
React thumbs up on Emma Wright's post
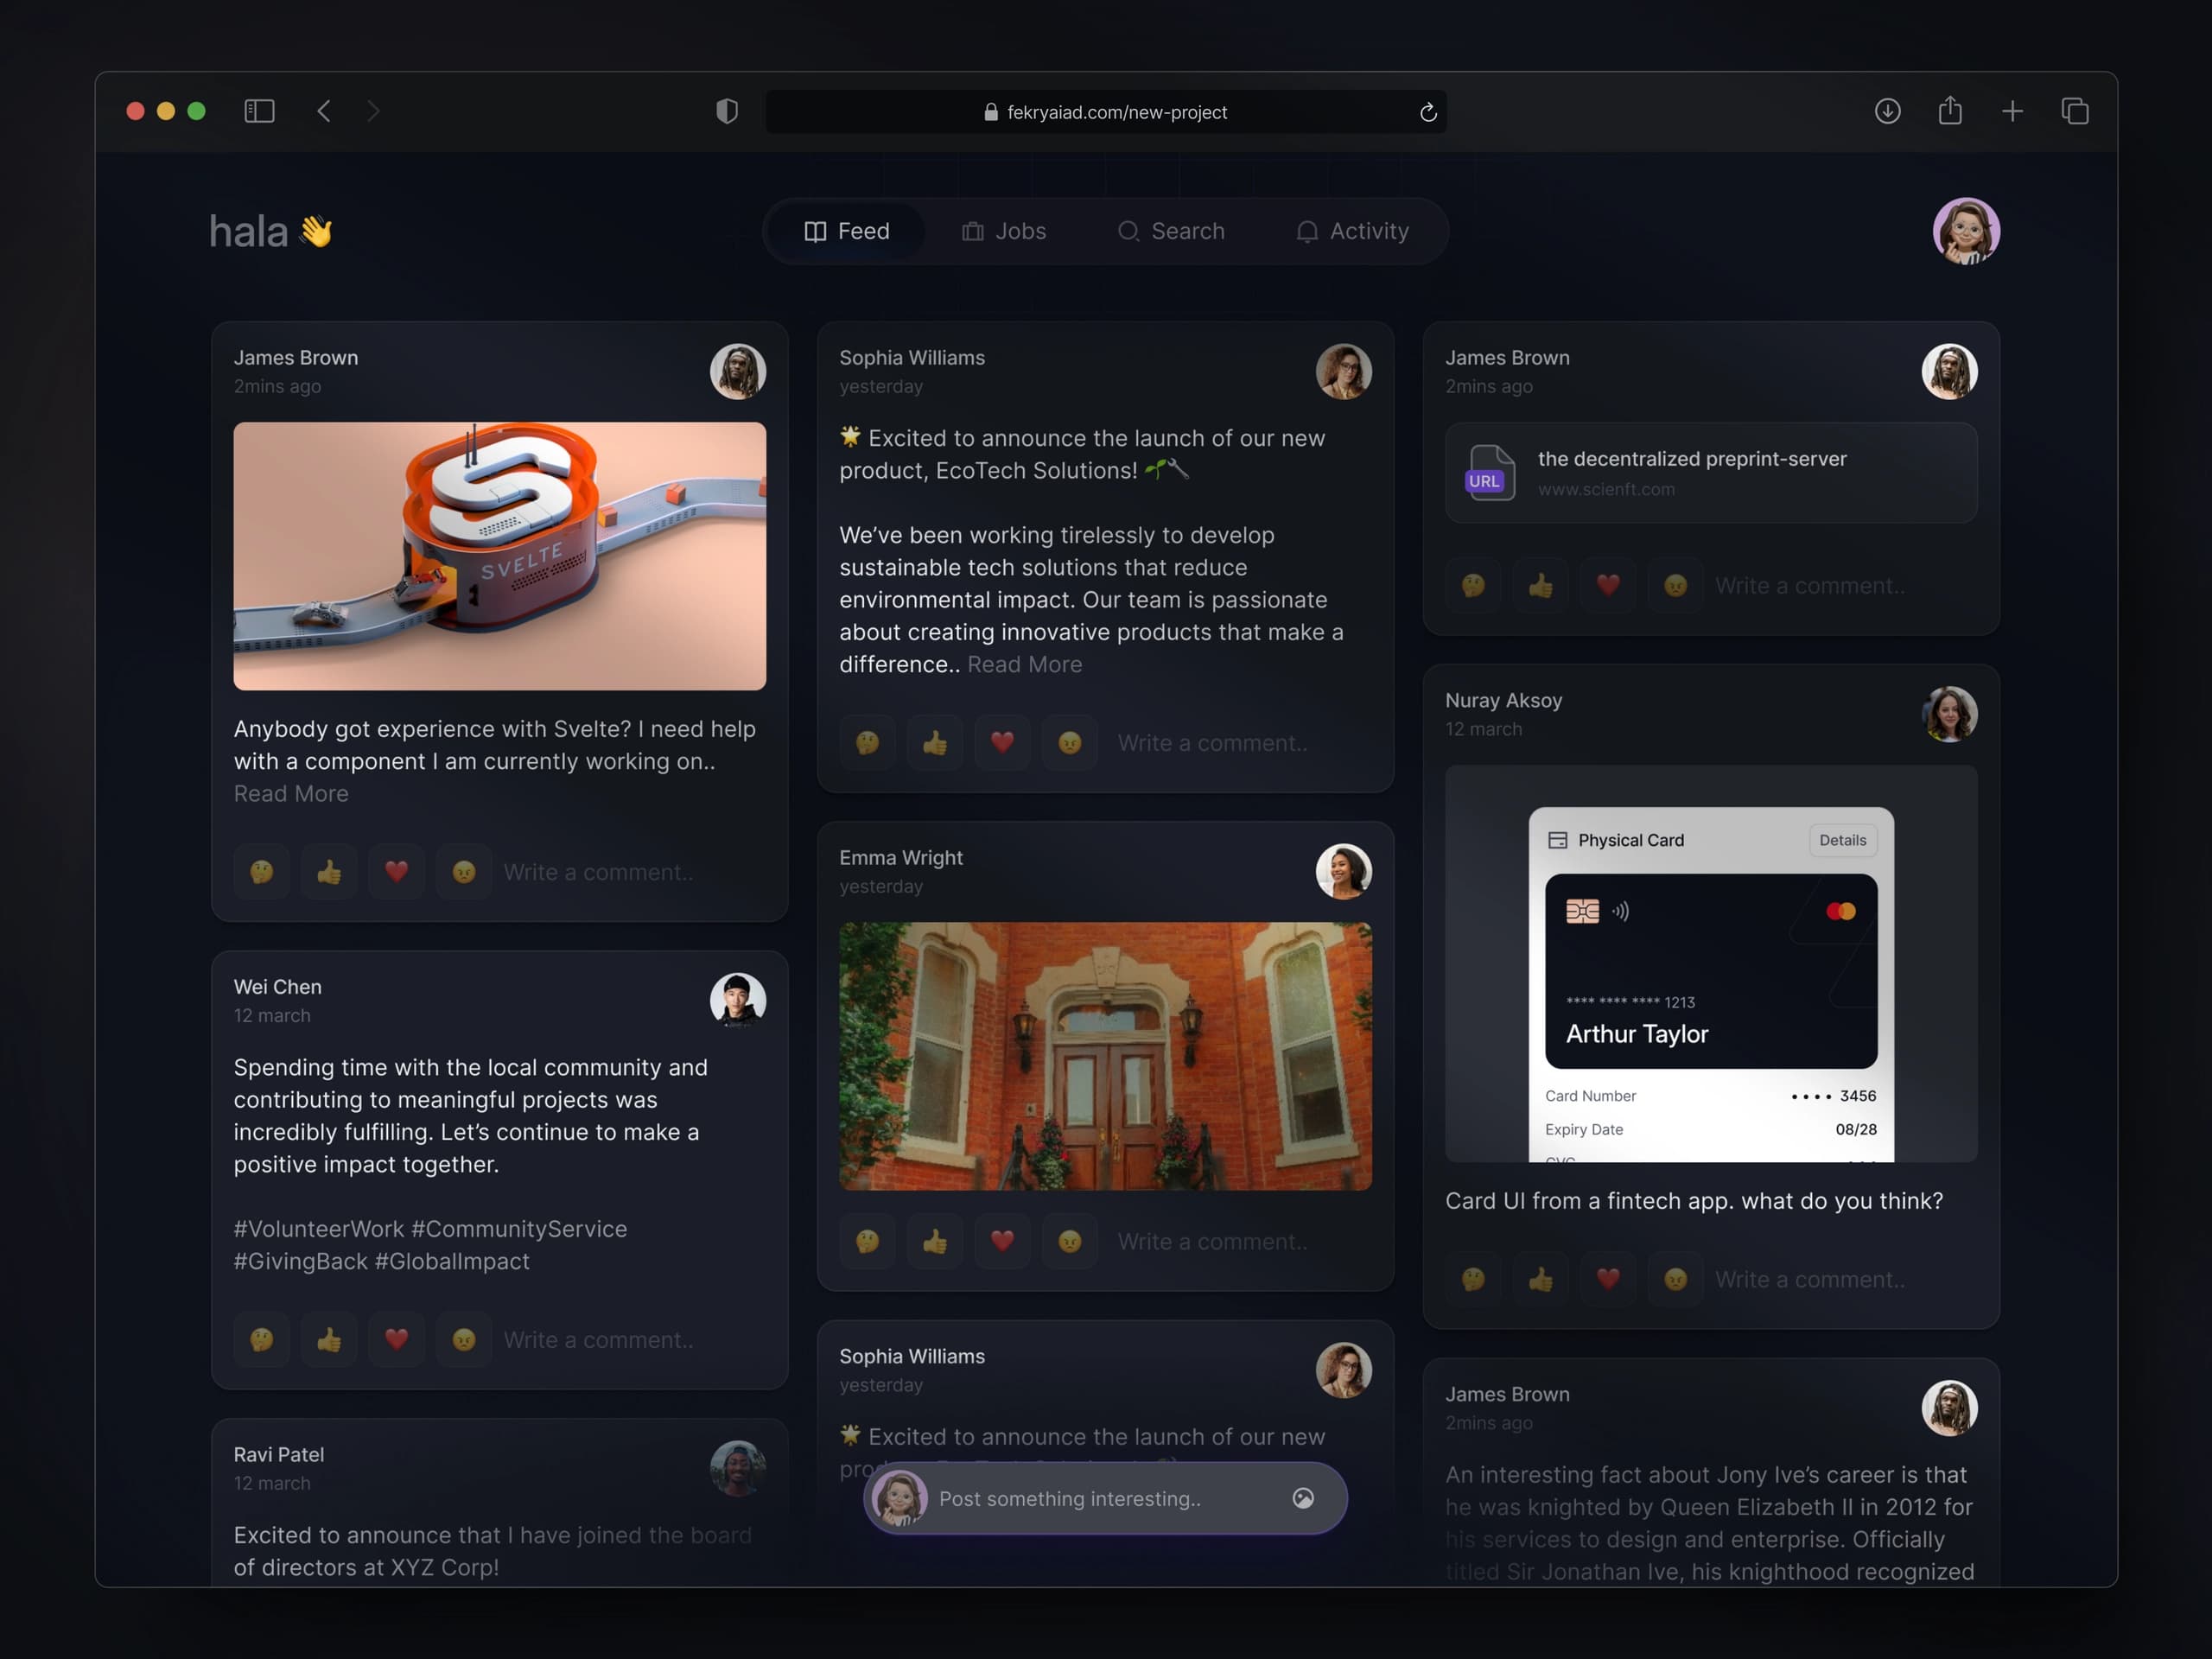click(934, 1241)
